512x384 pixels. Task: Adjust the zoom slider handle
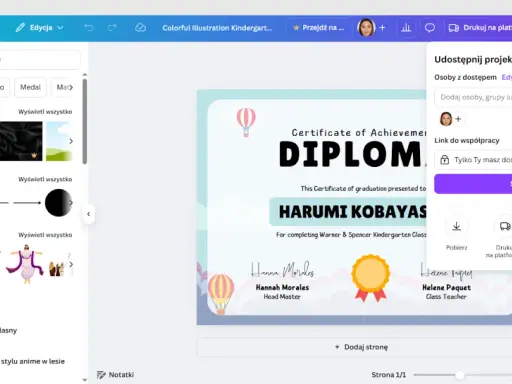click(460, 375)
